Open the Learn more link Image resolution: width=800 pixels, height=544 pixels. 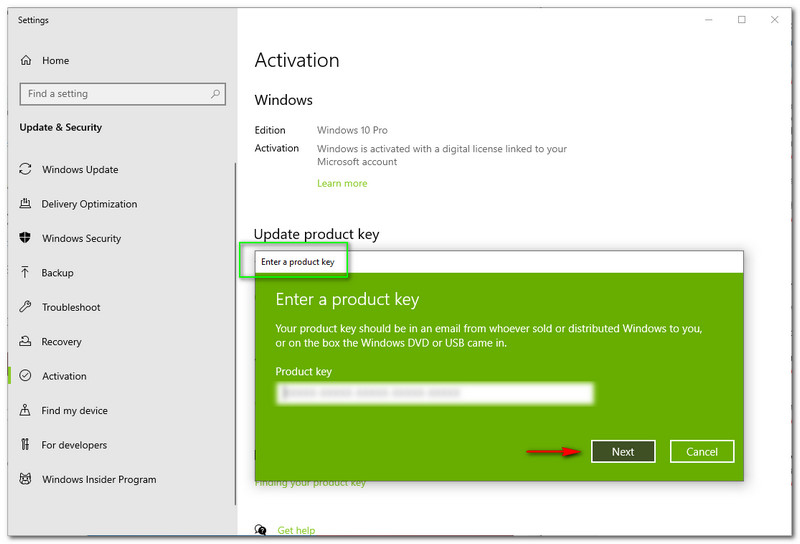(x=342, y=184)
